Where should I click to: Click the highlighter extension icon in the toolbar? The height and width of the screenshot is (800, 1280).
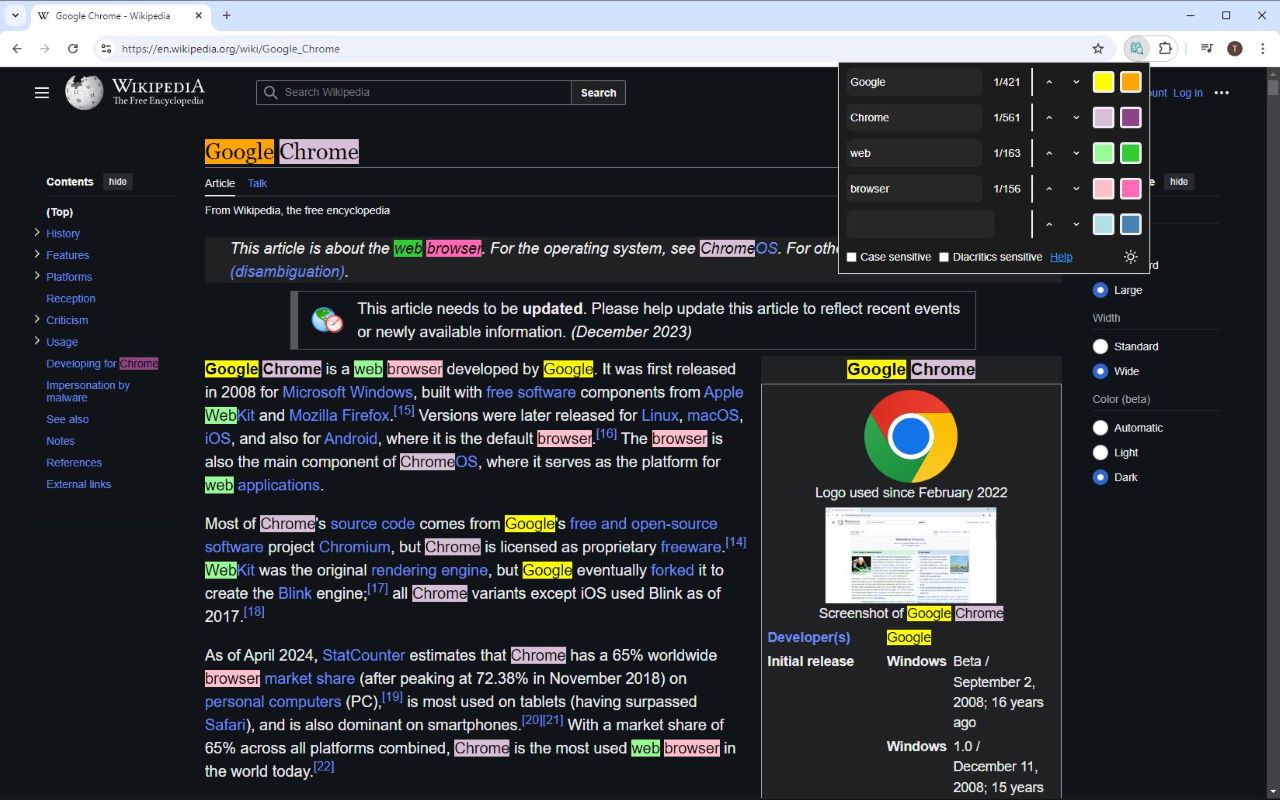[1136, 48]
